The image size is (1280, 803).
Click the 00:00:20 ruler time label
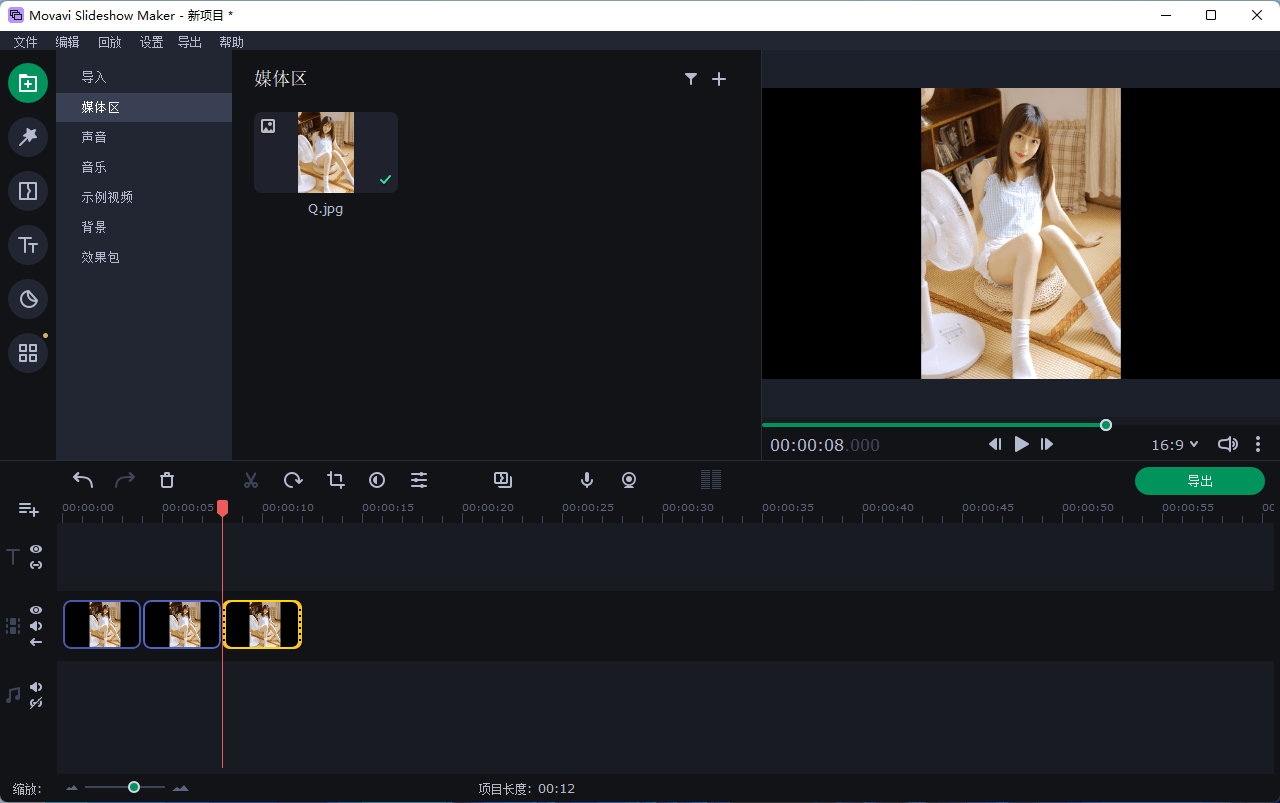488,508
